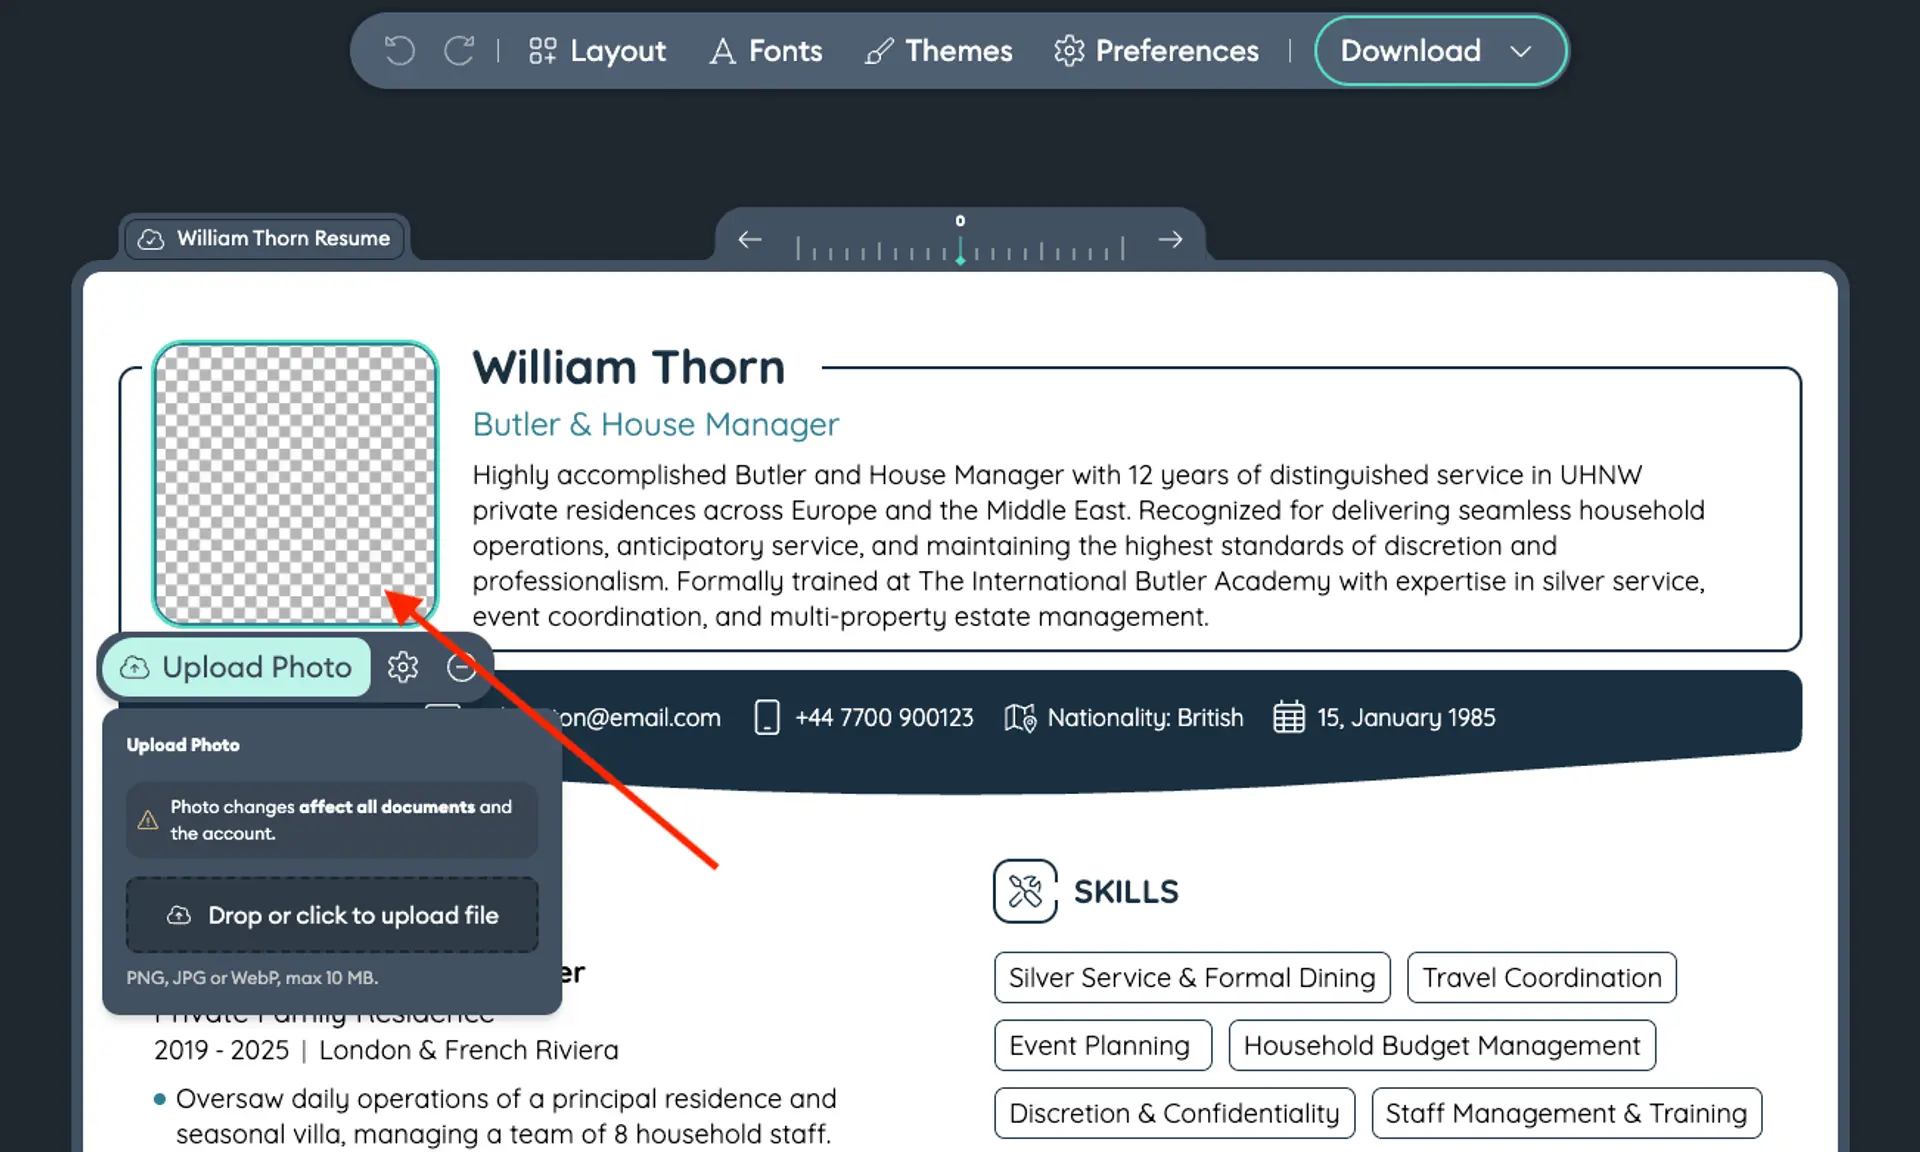Viewport: 1920px width, 1152px height.
Task: Open the Layout menu
Action: click(x=597, y=51)
